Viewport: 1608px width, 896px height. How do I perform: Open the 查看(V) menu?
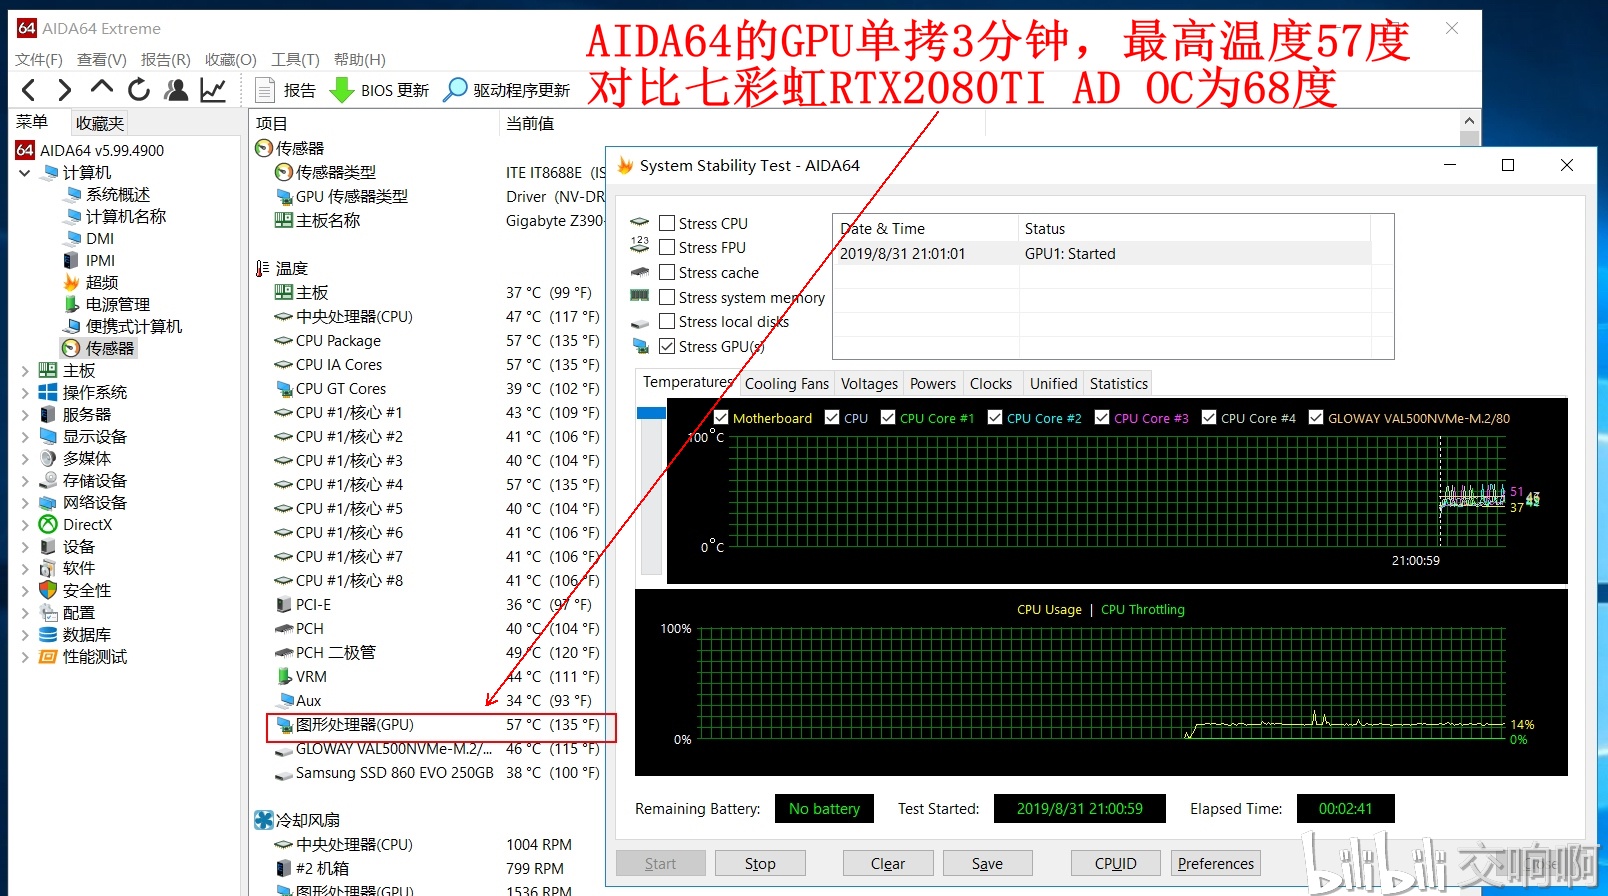[102, 60]
